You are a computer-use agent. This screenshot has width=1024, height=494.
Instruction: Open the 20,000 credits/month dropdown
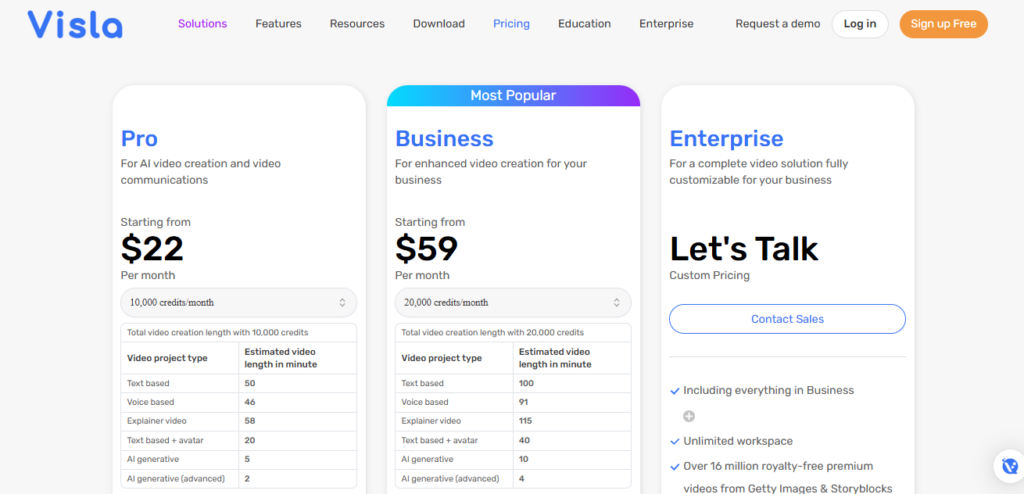click(x=513, y=302)
